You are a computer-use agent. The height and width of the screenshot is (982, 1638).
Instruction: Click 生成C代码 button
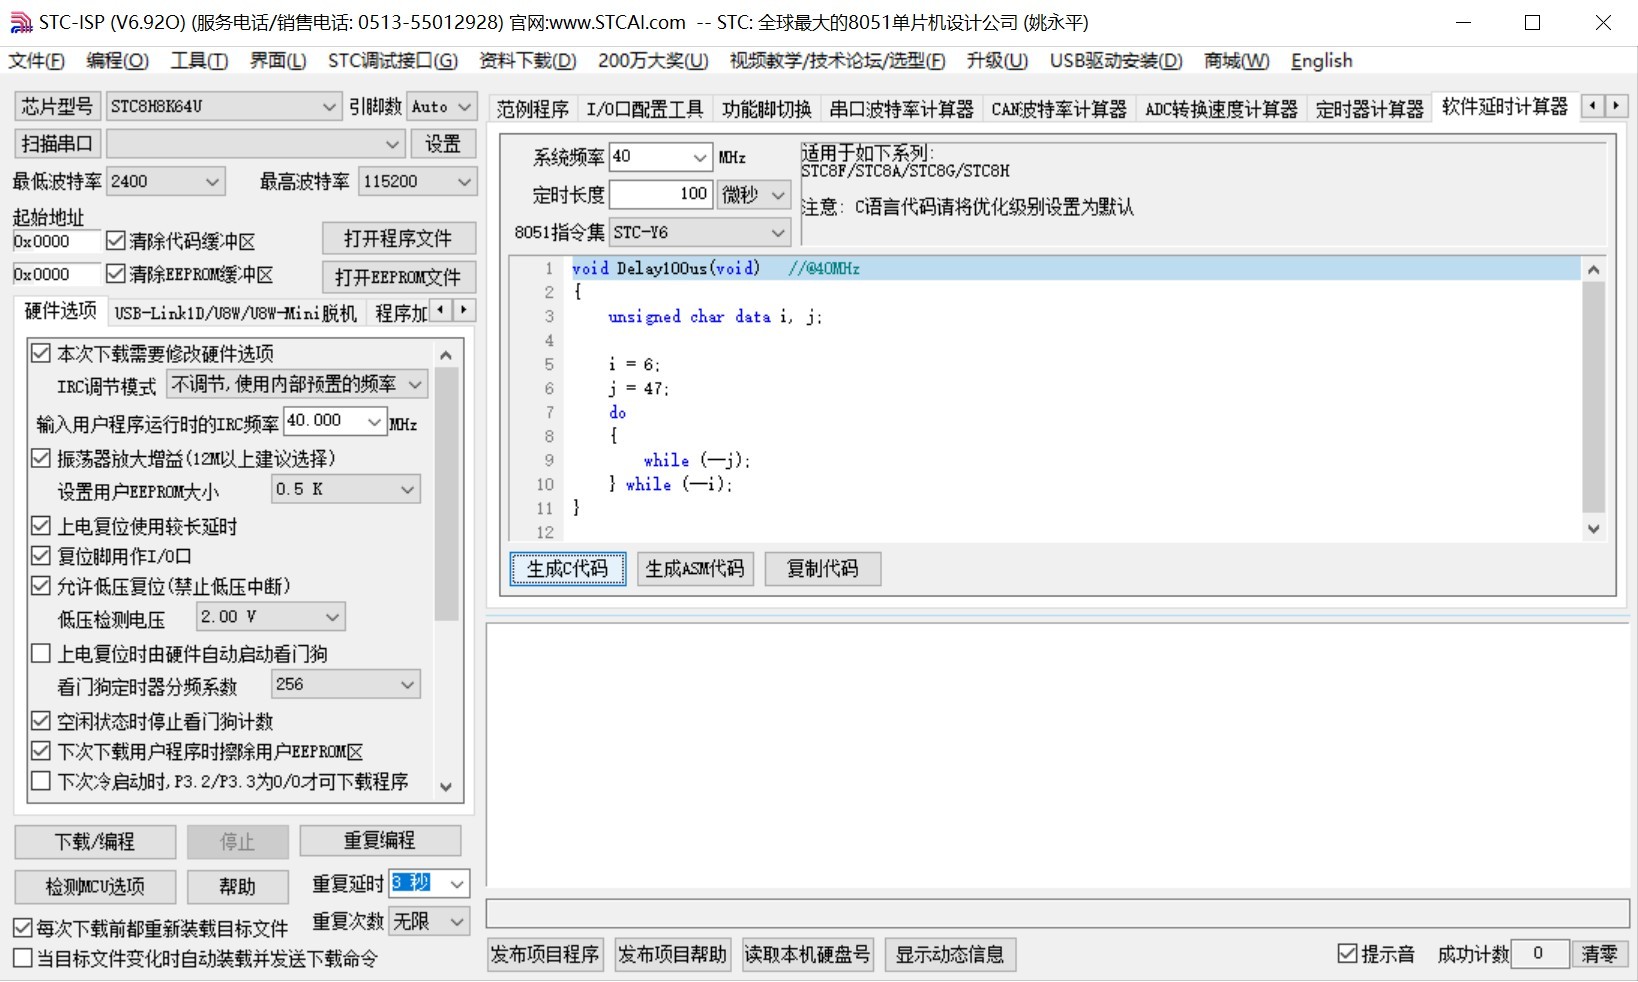[568, 569]
